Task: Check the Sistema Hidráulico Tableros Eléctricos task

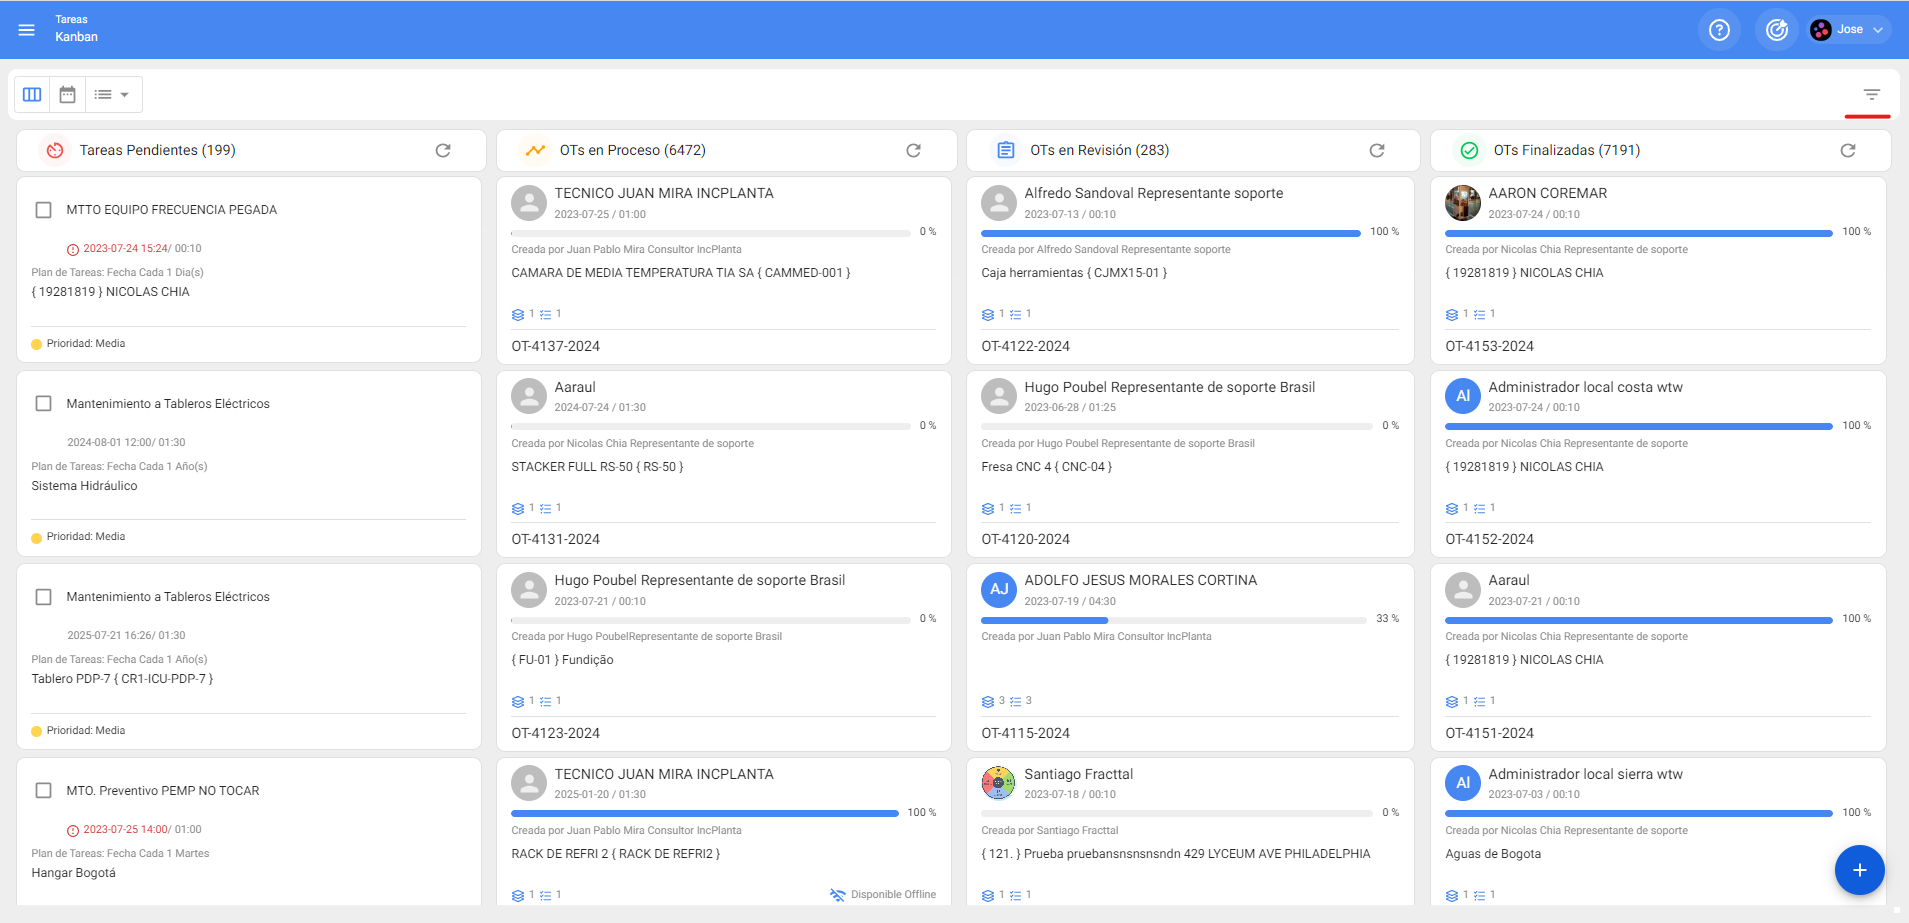Action: [x=44, y=404]
